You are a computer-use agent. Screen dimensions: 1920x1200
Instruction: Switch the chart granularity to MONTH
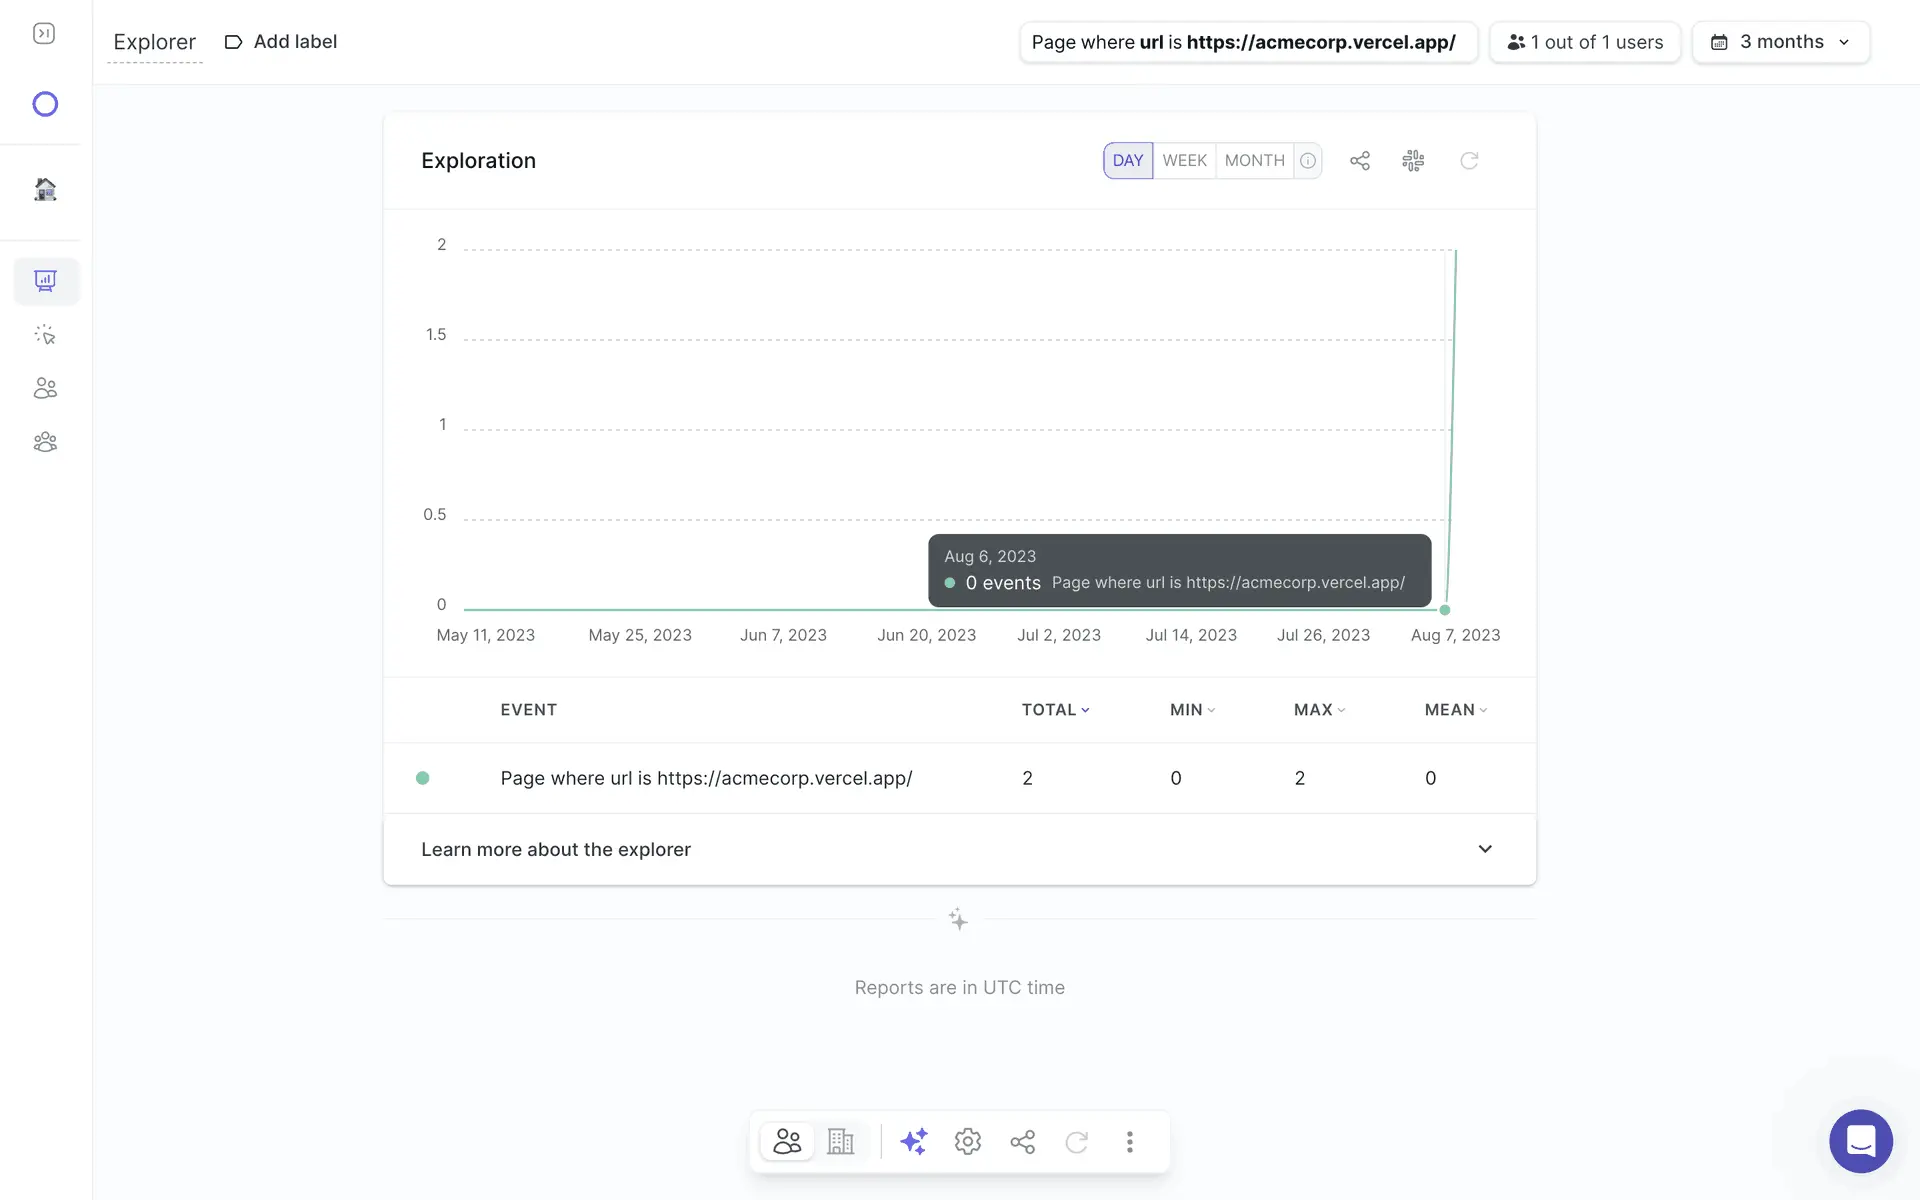[x=1254, y=161]
